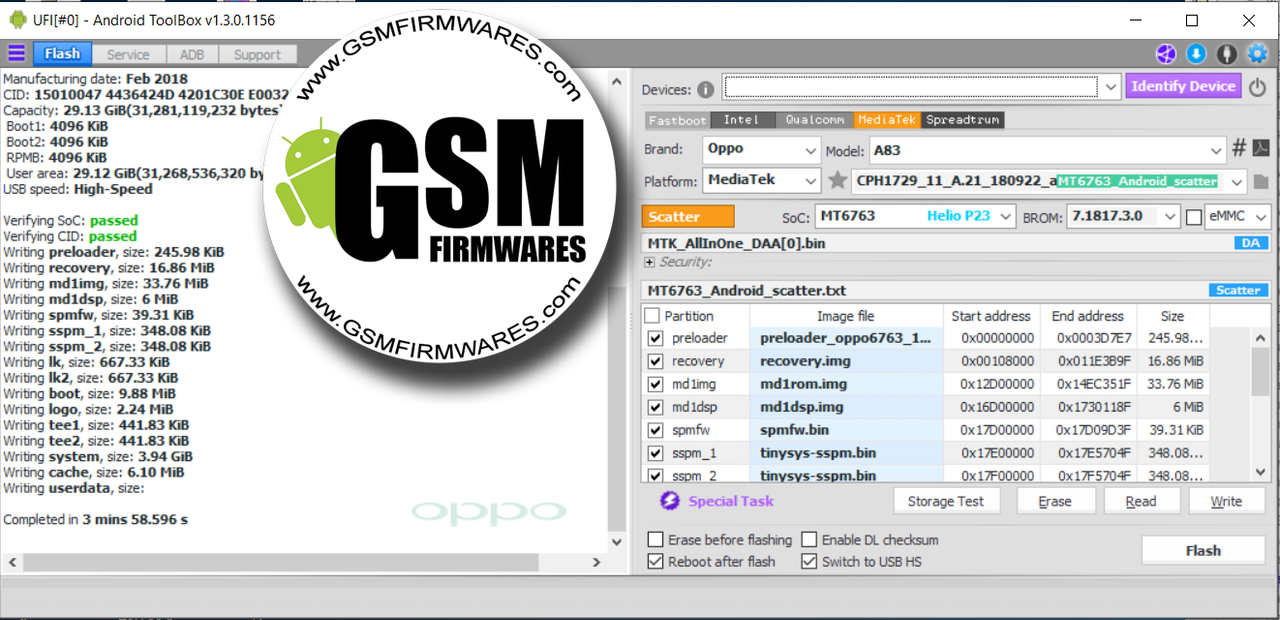The height and width of the screenshot is (620, 1280).
Task: Enable Erase before flashing
Action: (x=655, y=540)
